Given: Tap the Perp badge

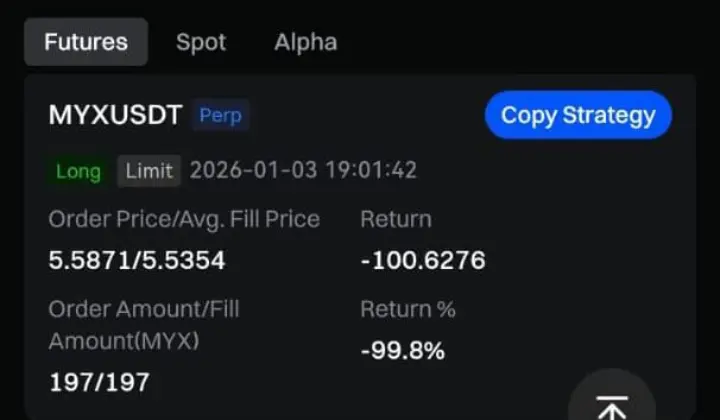Looking at the screenshot, I should 220,116.
